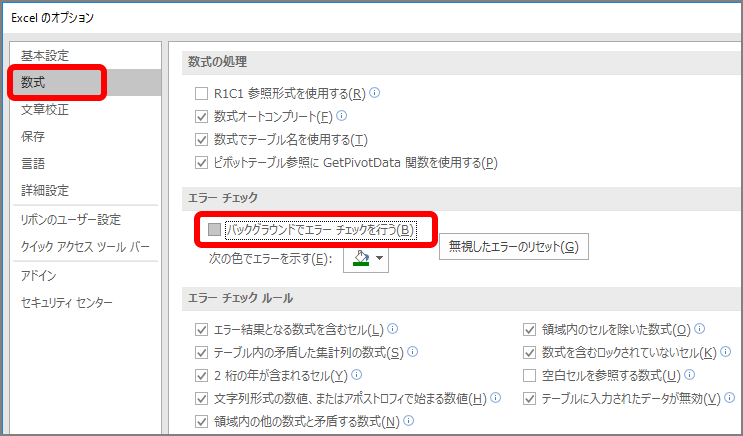The image size is (743, 436).
Task: Open the 文章校正 settings page
Action: [45, 109]
